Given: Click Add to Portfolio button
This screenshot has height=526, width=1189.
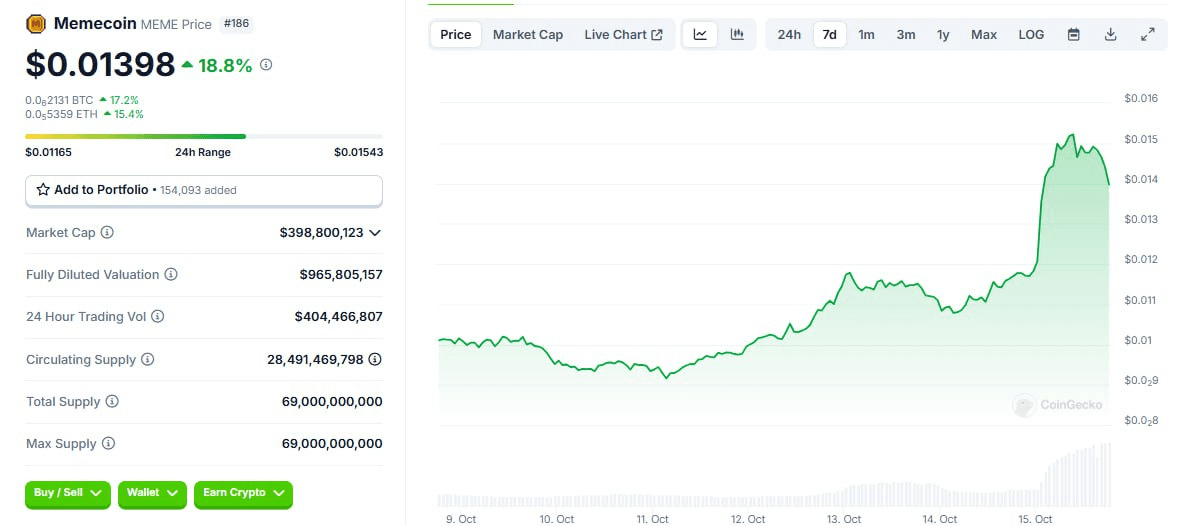Looking at the screenshot, I should (x=204, y=190).
